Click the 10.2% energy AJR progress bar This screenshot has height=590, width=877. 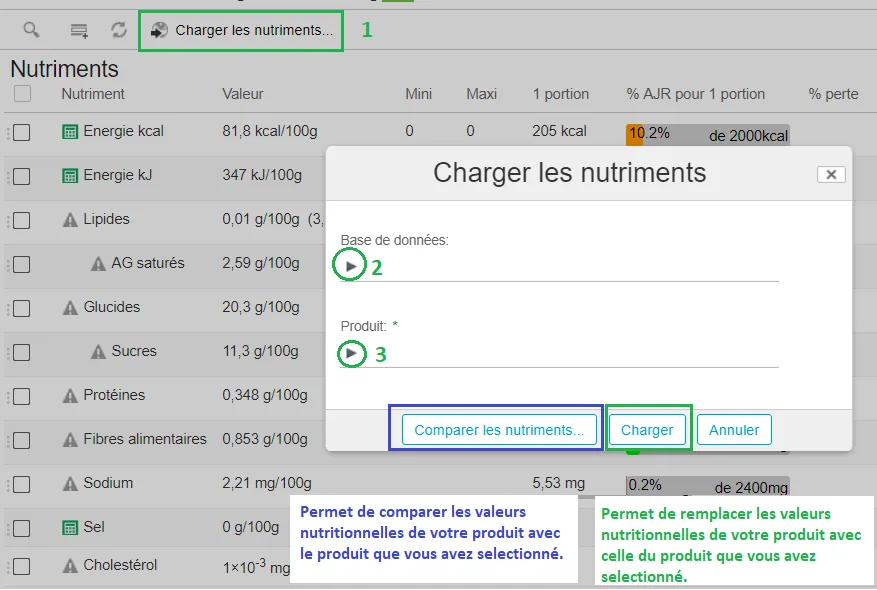[708, 135]
